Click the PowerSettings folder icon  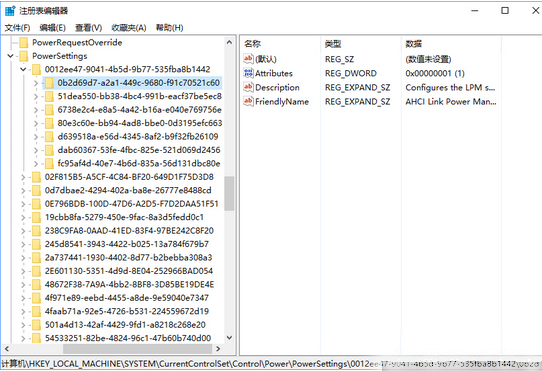point(24,56)
